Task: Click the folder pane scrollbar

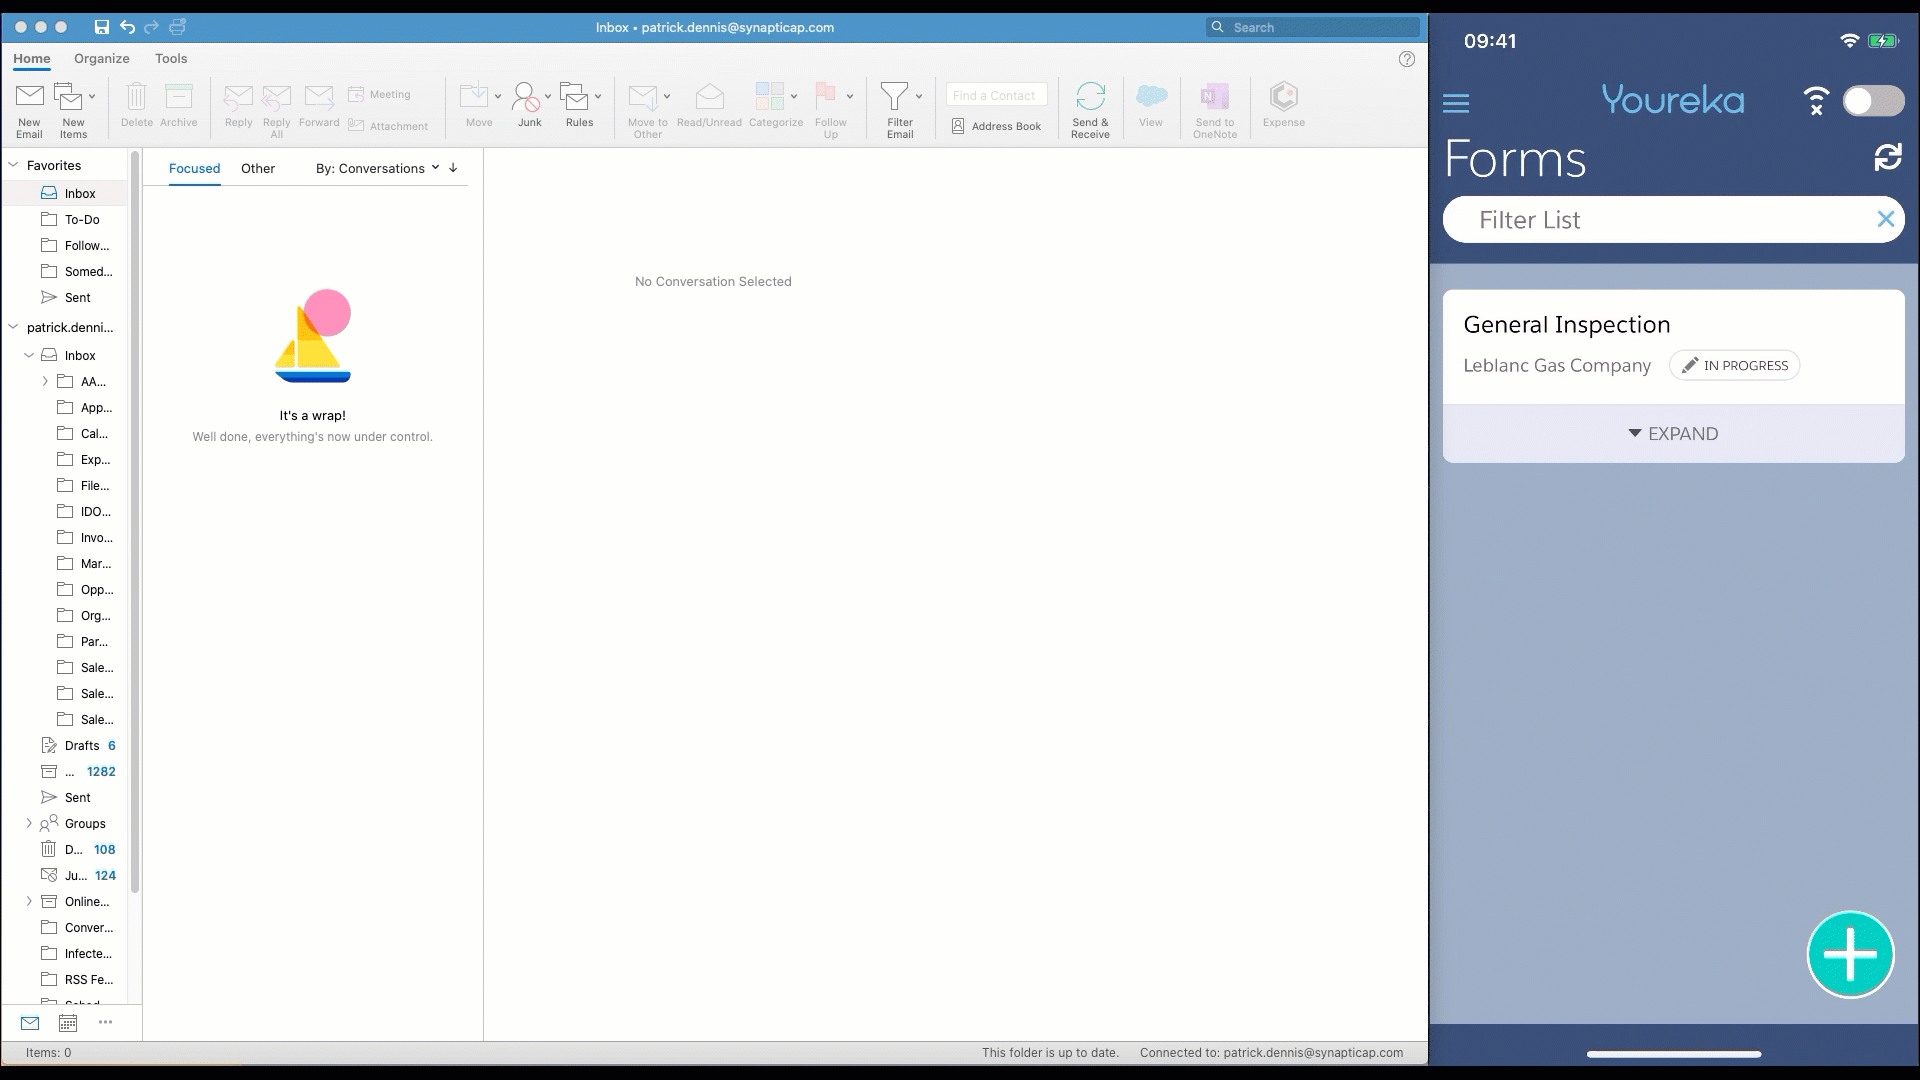Action: point(134,520)
